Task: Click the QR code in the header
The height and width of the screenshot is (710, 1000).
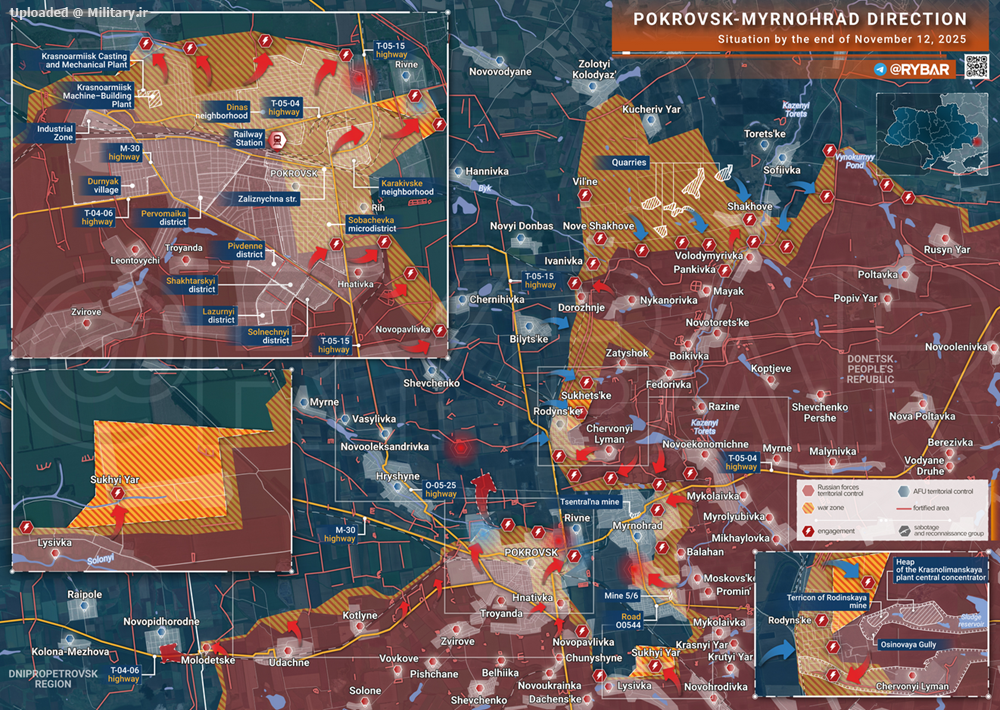Action: point(976,67)
